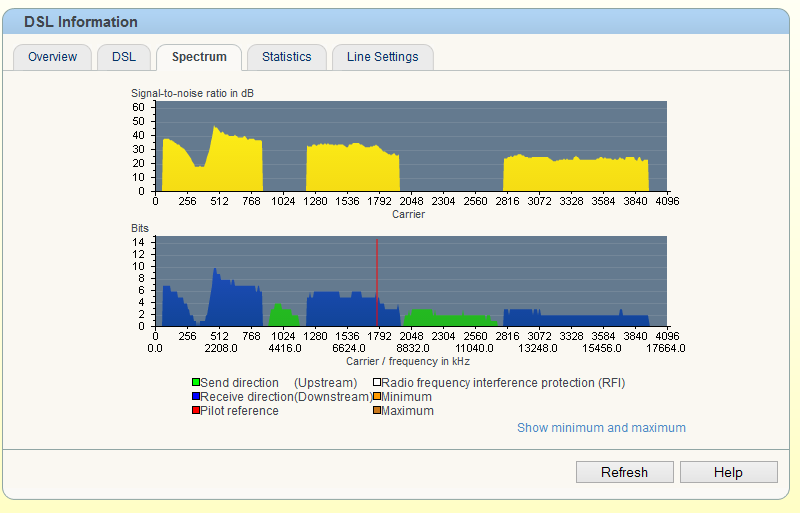The image size is (800, 513).
Task: Click the brown Maximum legend swatch
Action: click(x=377, y=411)
